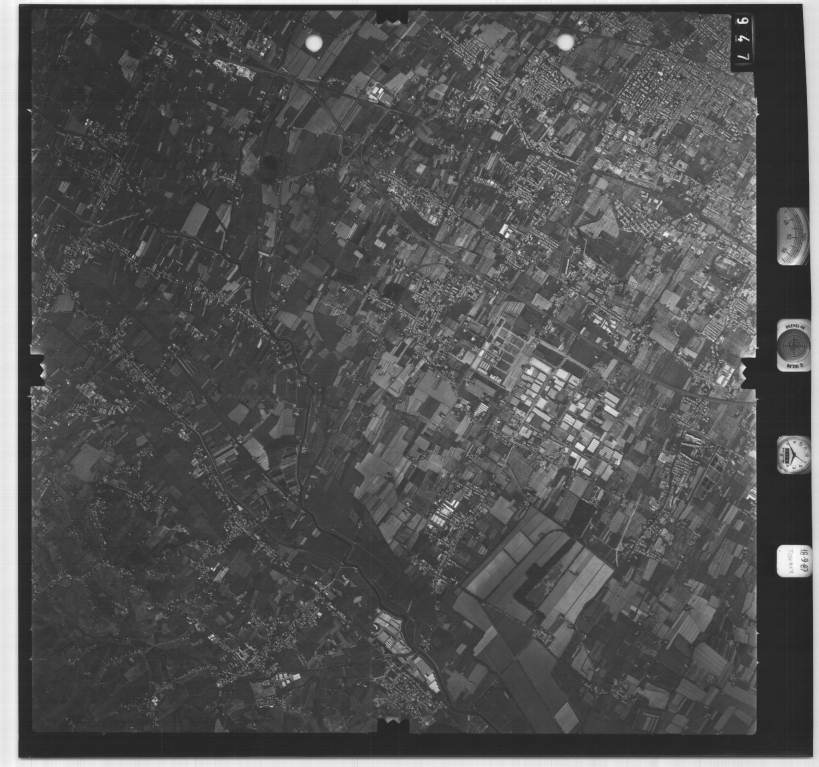Click the top center fiducial notch
Image resolution: width=819 pixels, height=767 pixels.
coord(392,16)
